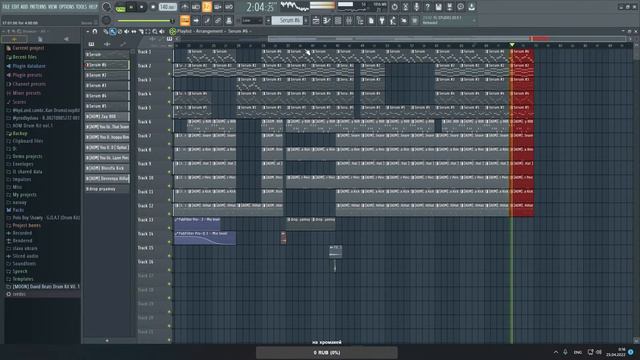Select the paint brush tool in playlist

click(113, 31)
